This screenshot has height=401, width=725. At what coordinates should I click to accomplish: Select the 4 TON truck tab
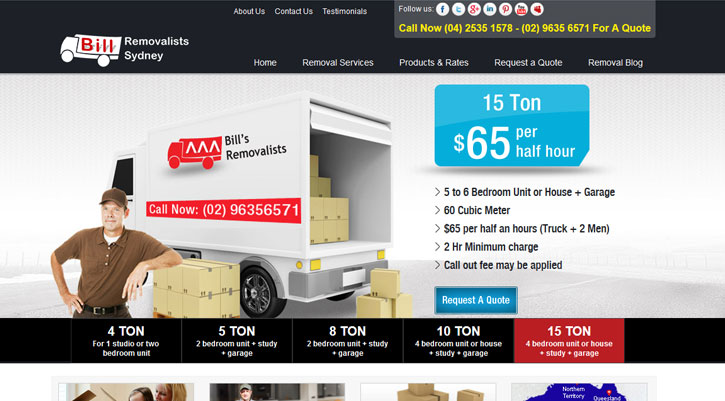[x=126, y=340]
